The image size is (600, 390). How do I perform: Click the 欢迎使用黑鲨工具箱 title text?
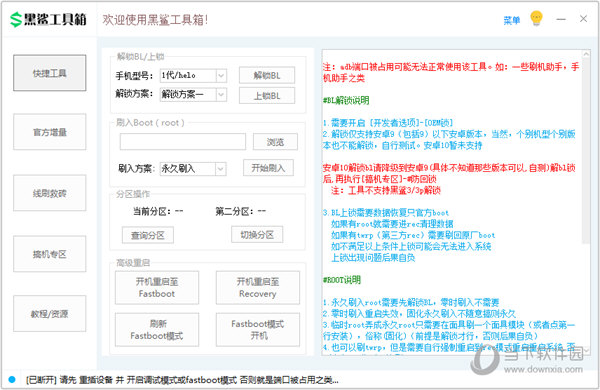point(155,20)
